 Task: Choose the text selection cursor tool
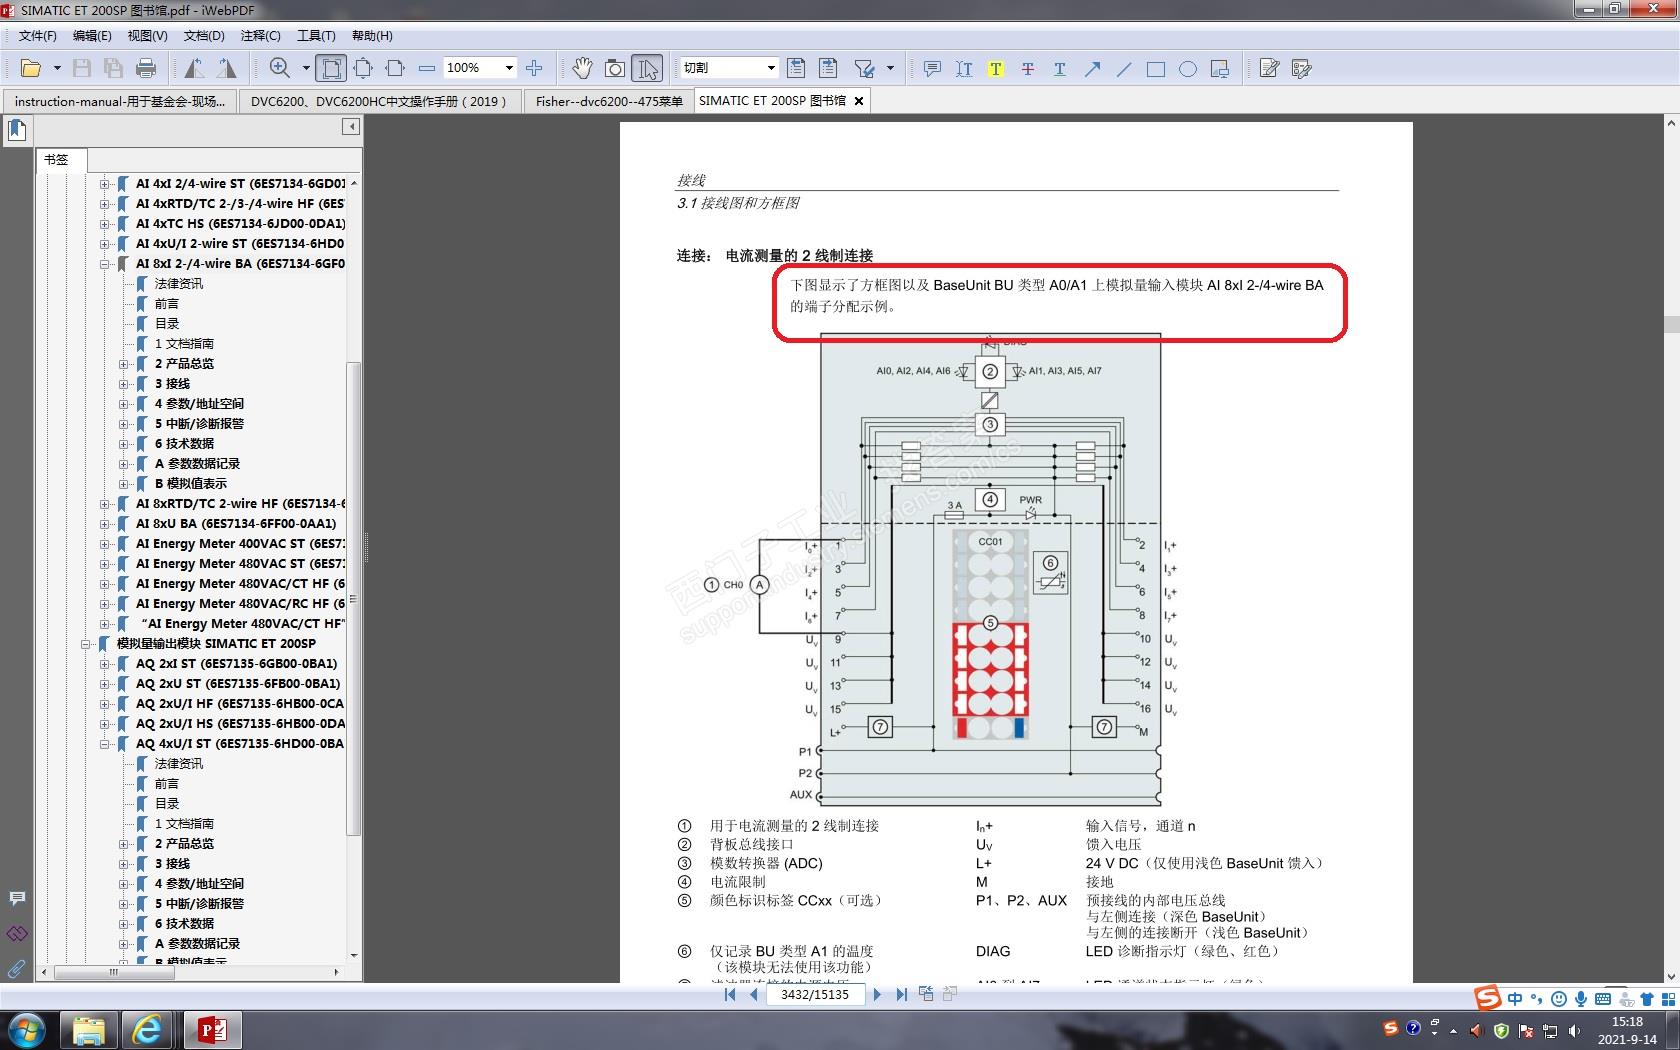(648, 68)
